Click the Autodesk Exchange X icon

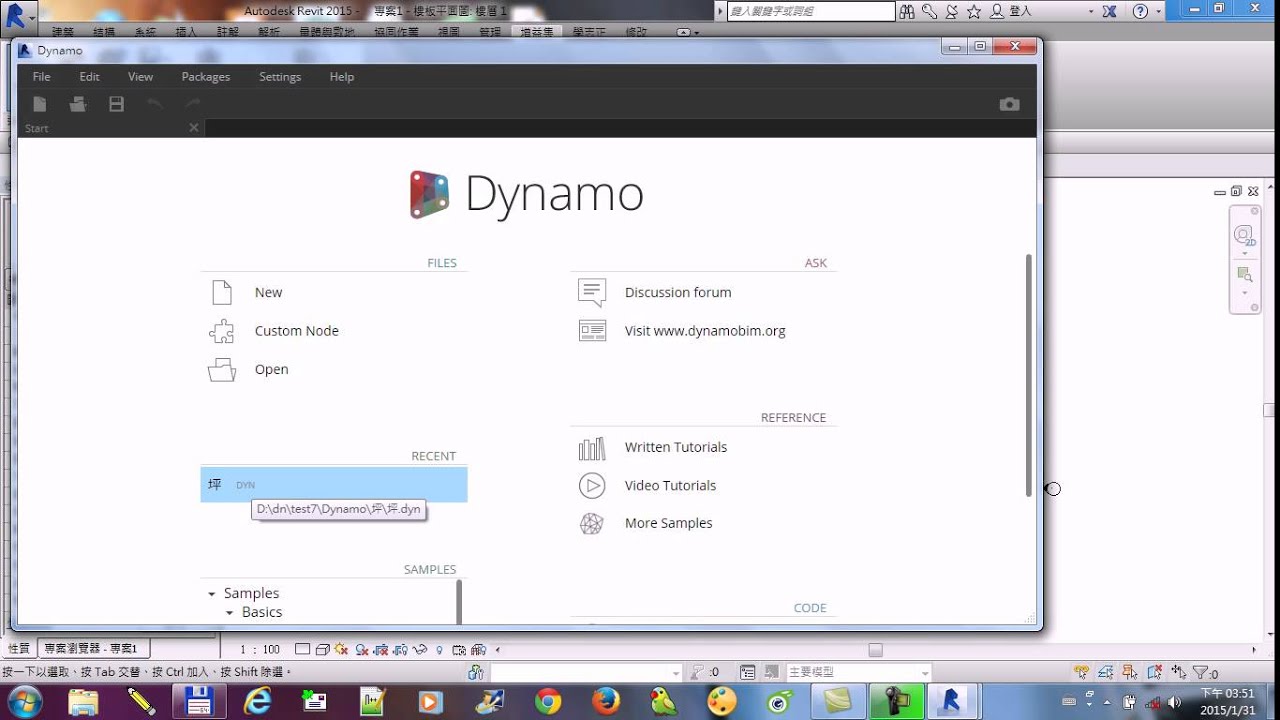coord(1109,12)
